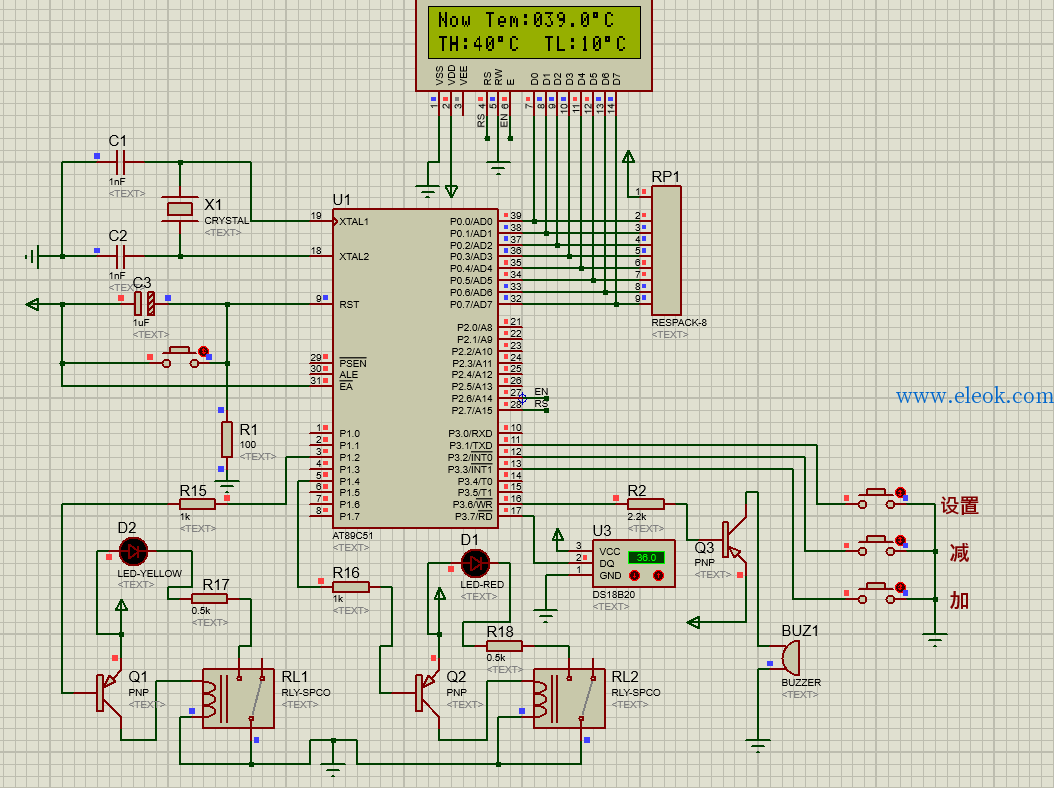Select PNP transistor Q1
This screenshot has width=1054, height=788.
click(109, 693)
